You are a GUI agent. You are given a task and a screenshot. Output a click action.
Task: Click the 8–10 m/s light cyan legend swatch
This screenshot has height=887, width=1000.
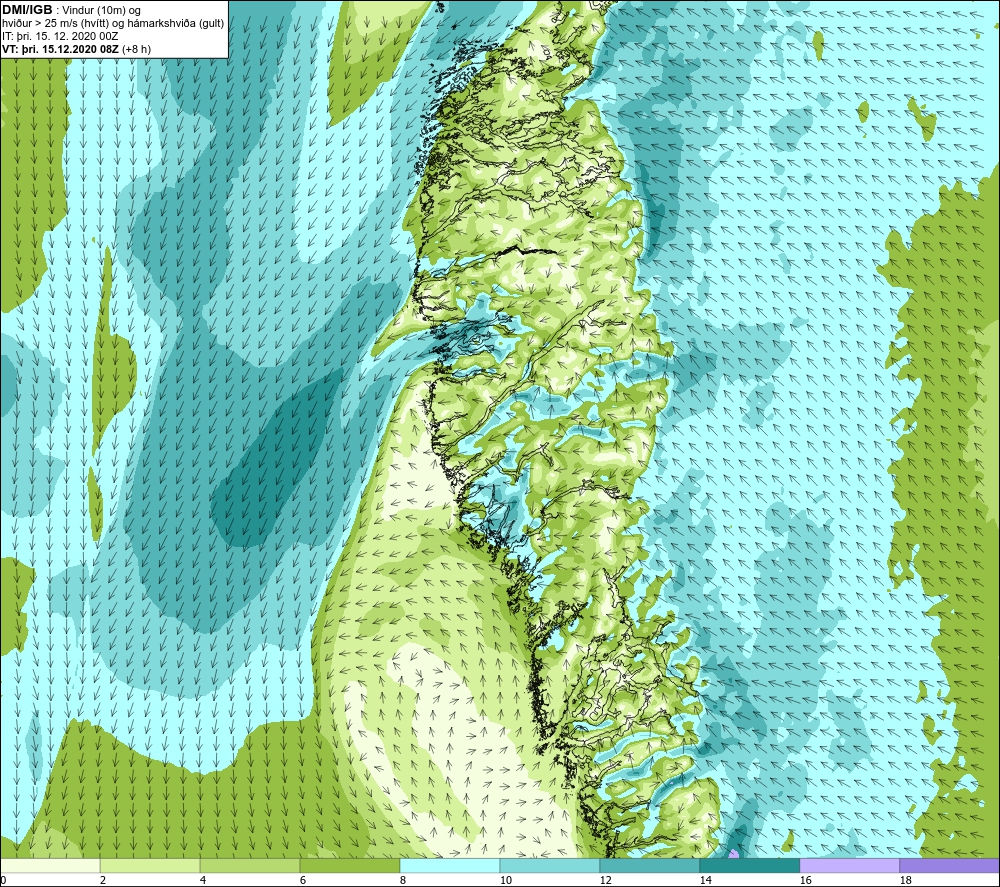(450, 866)
